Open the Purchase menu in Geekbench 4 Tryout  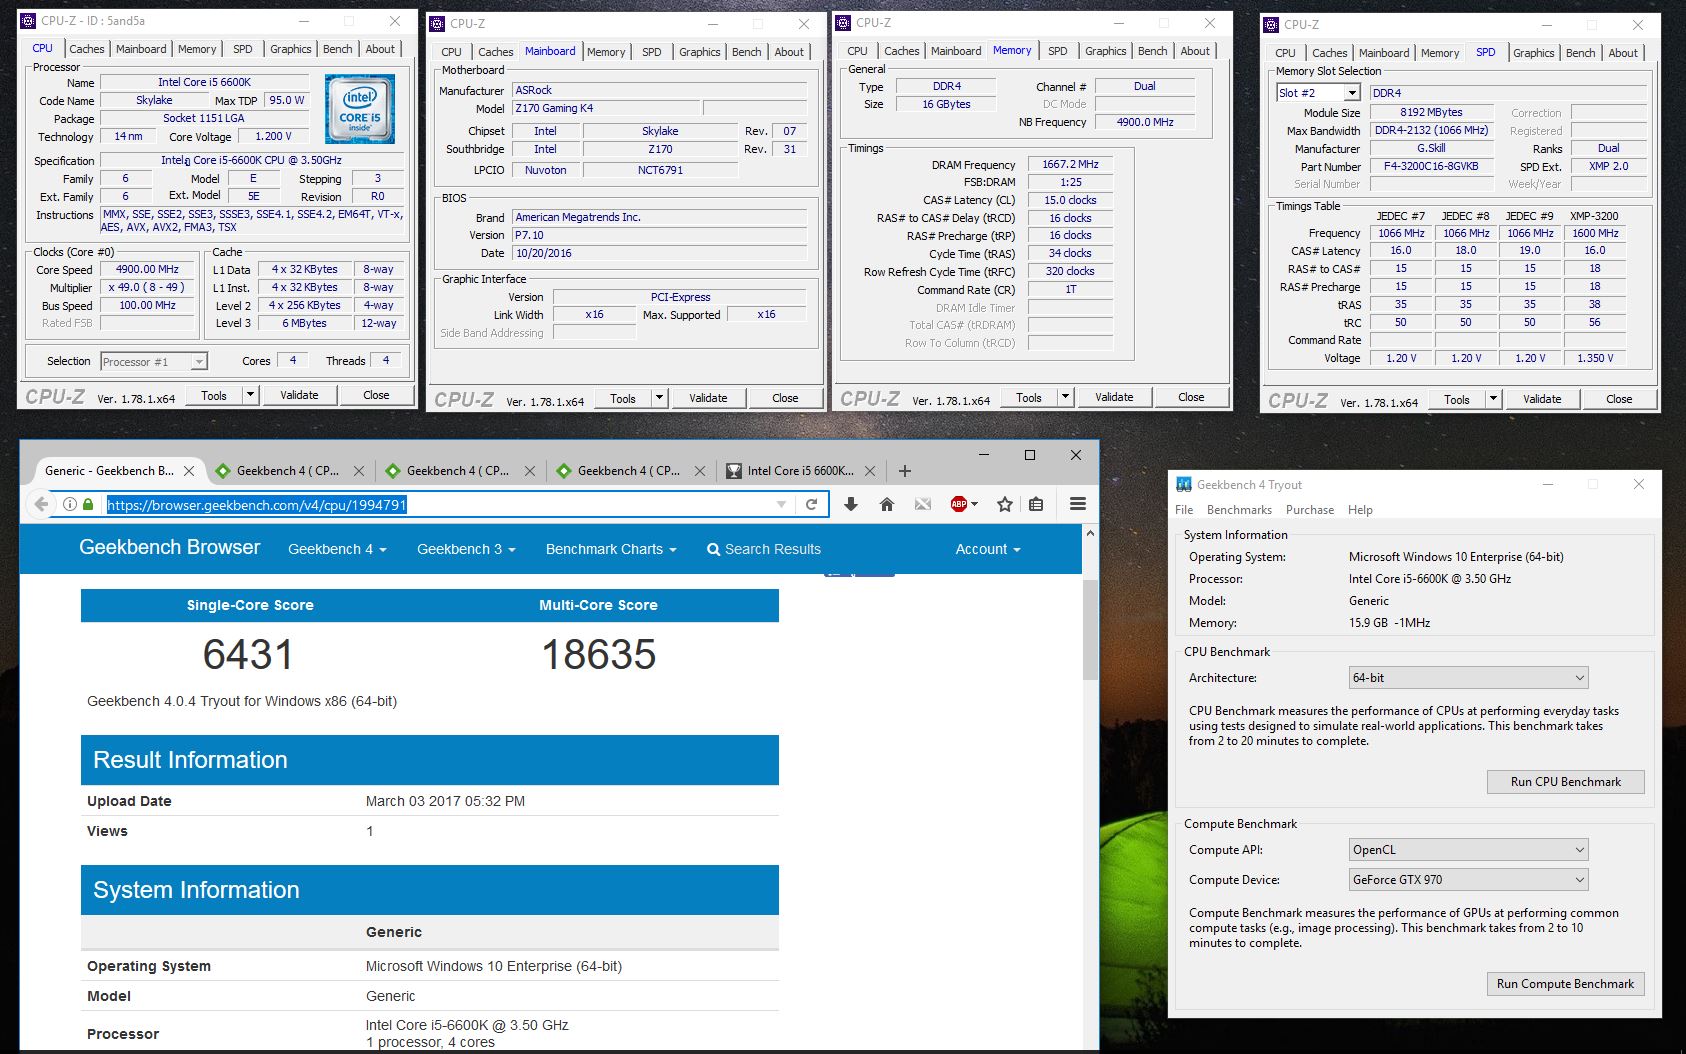point(1310,509)
